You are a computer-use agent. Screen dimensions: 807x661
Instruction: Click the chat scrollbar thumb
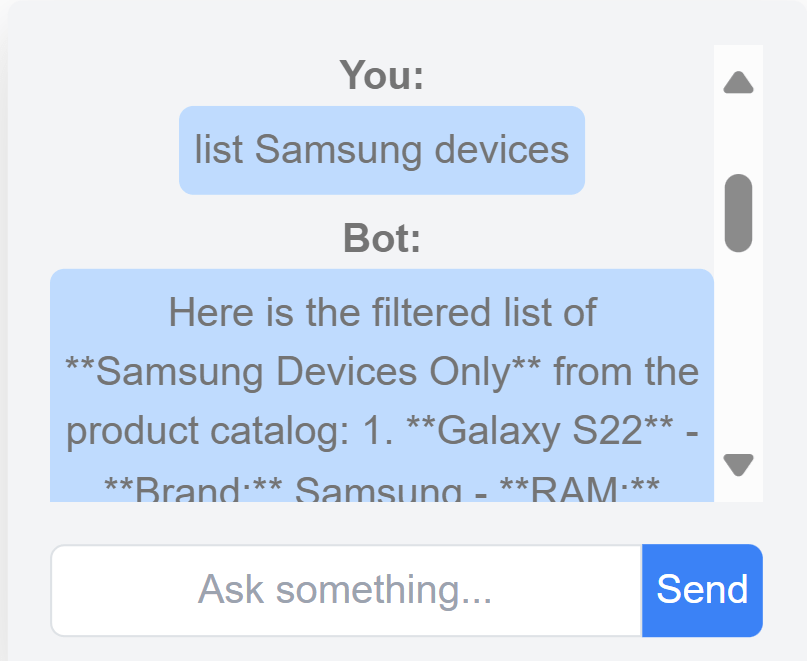point(738,213)
